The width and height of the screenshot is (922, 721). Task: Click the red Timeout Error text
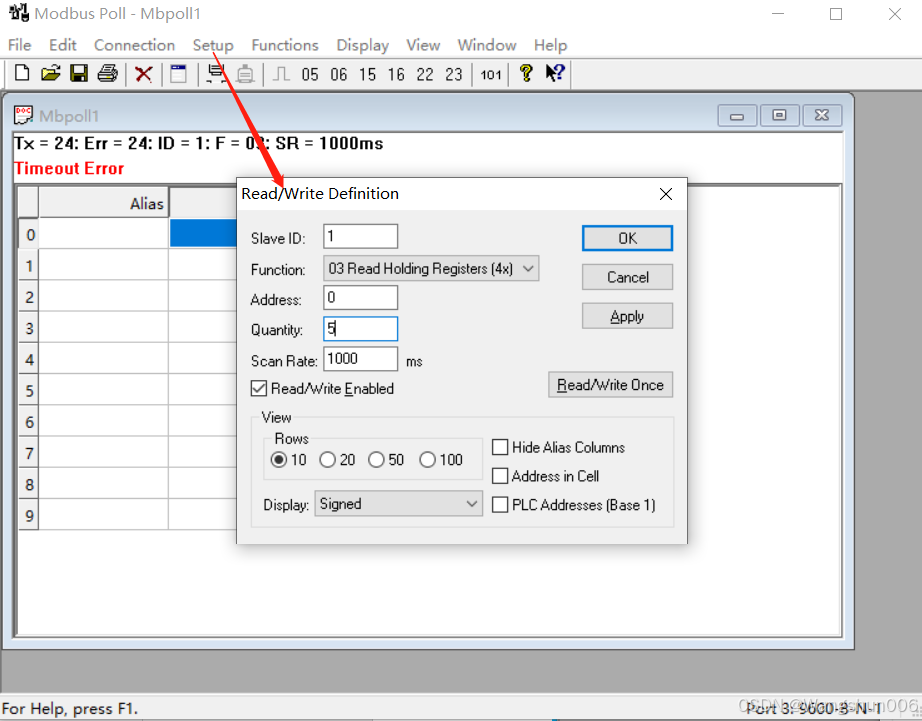point(69,169)
